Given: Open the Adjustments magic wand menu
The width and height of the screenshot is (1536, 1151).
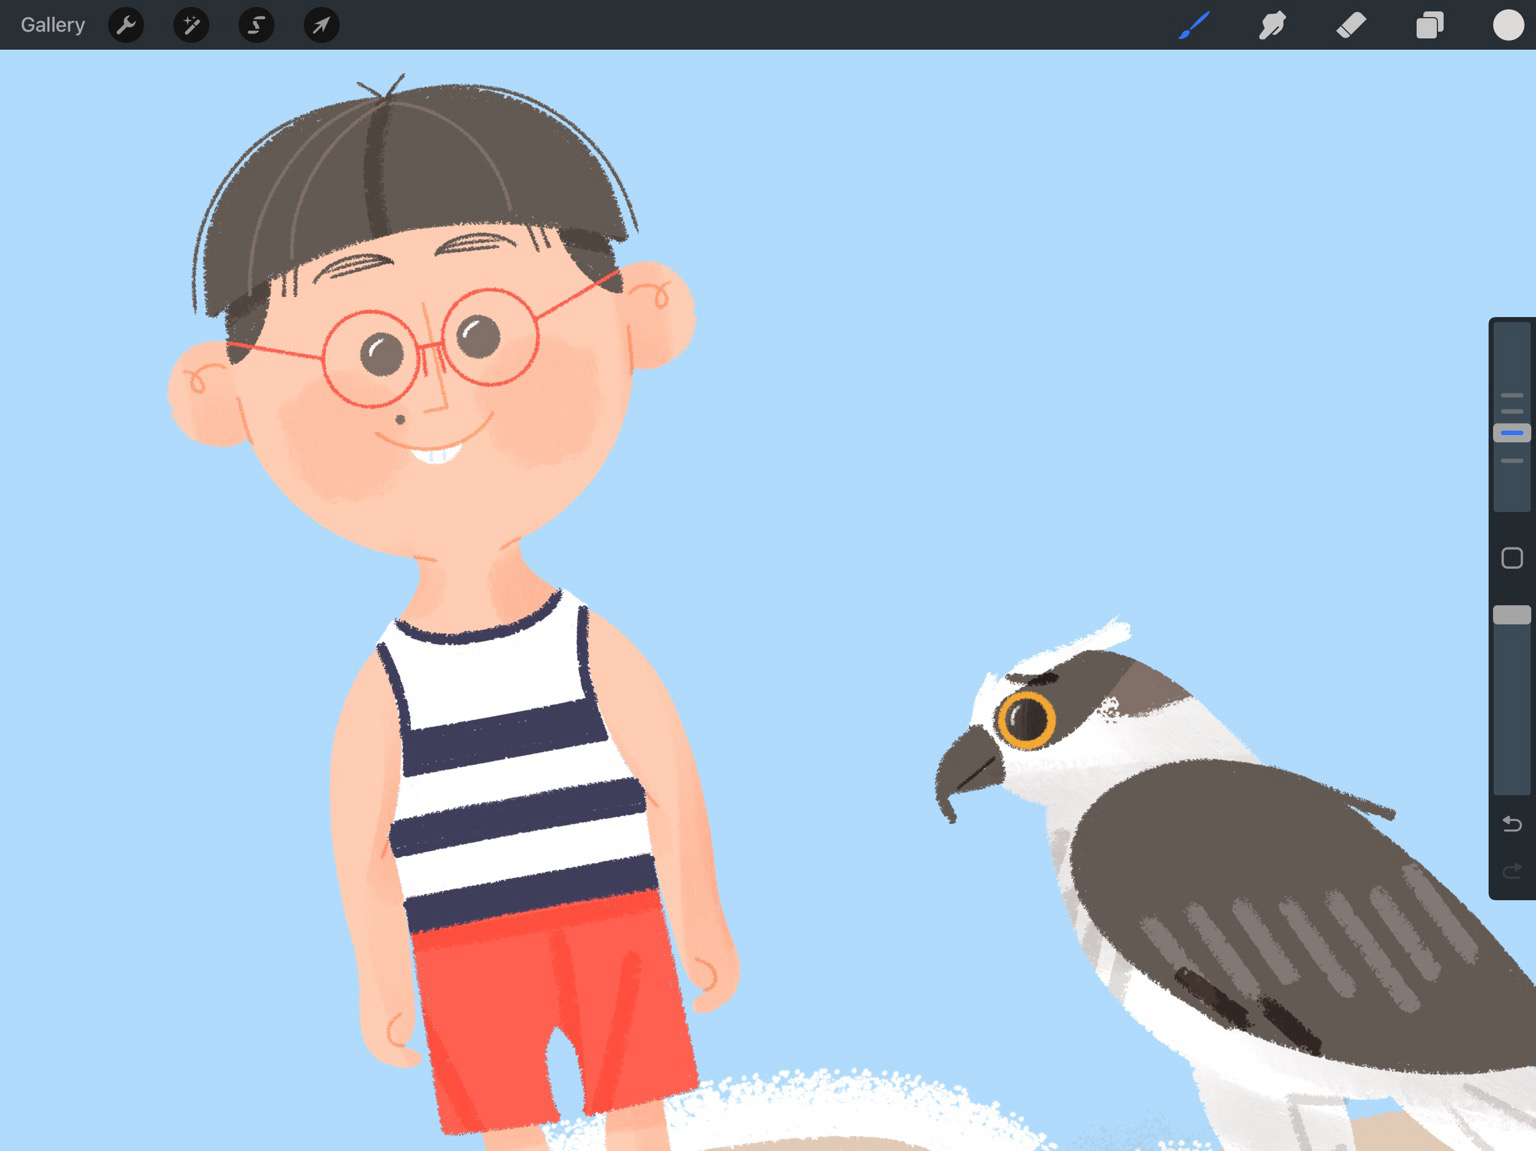Looking at the screenshot, I should click(191, 25).
